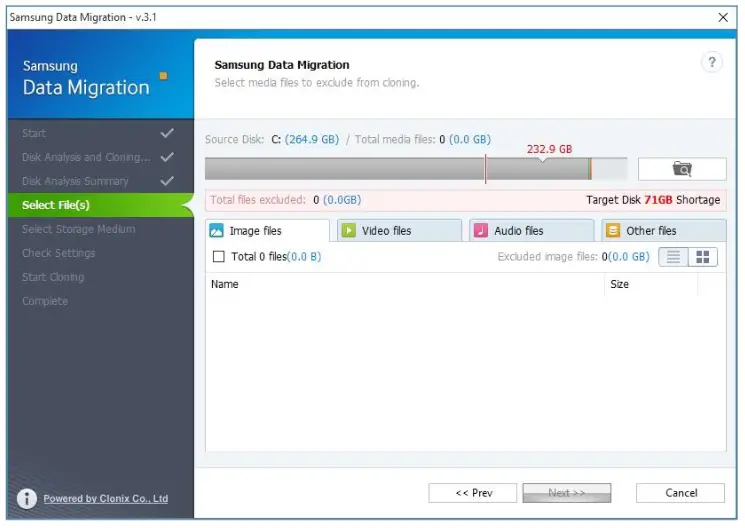Click Select media files to exclude subtitle

pyautogui.click(x=317, y=83)
